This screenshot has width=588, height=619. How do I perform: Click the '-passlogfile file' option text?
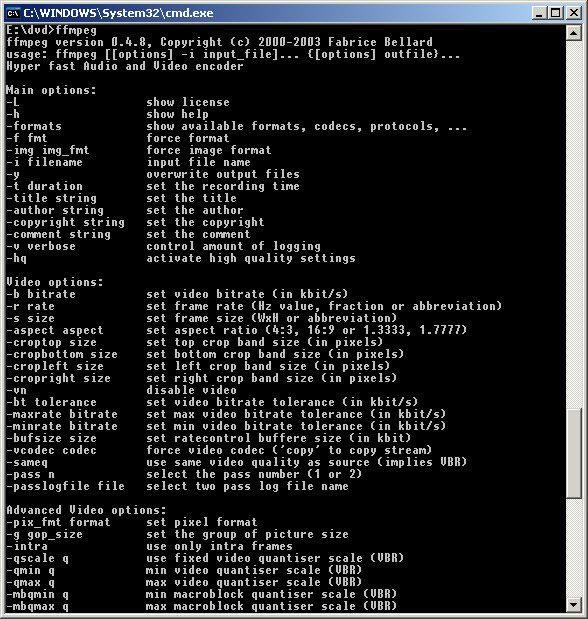pyautogui.click(x=66, y=486)
